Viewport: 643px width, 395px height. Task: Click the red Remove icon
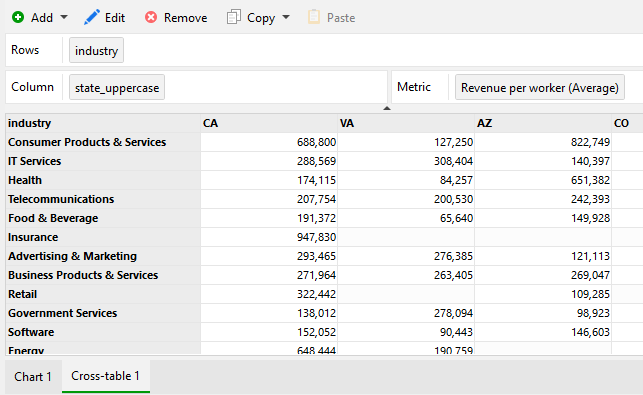(151, 17)
